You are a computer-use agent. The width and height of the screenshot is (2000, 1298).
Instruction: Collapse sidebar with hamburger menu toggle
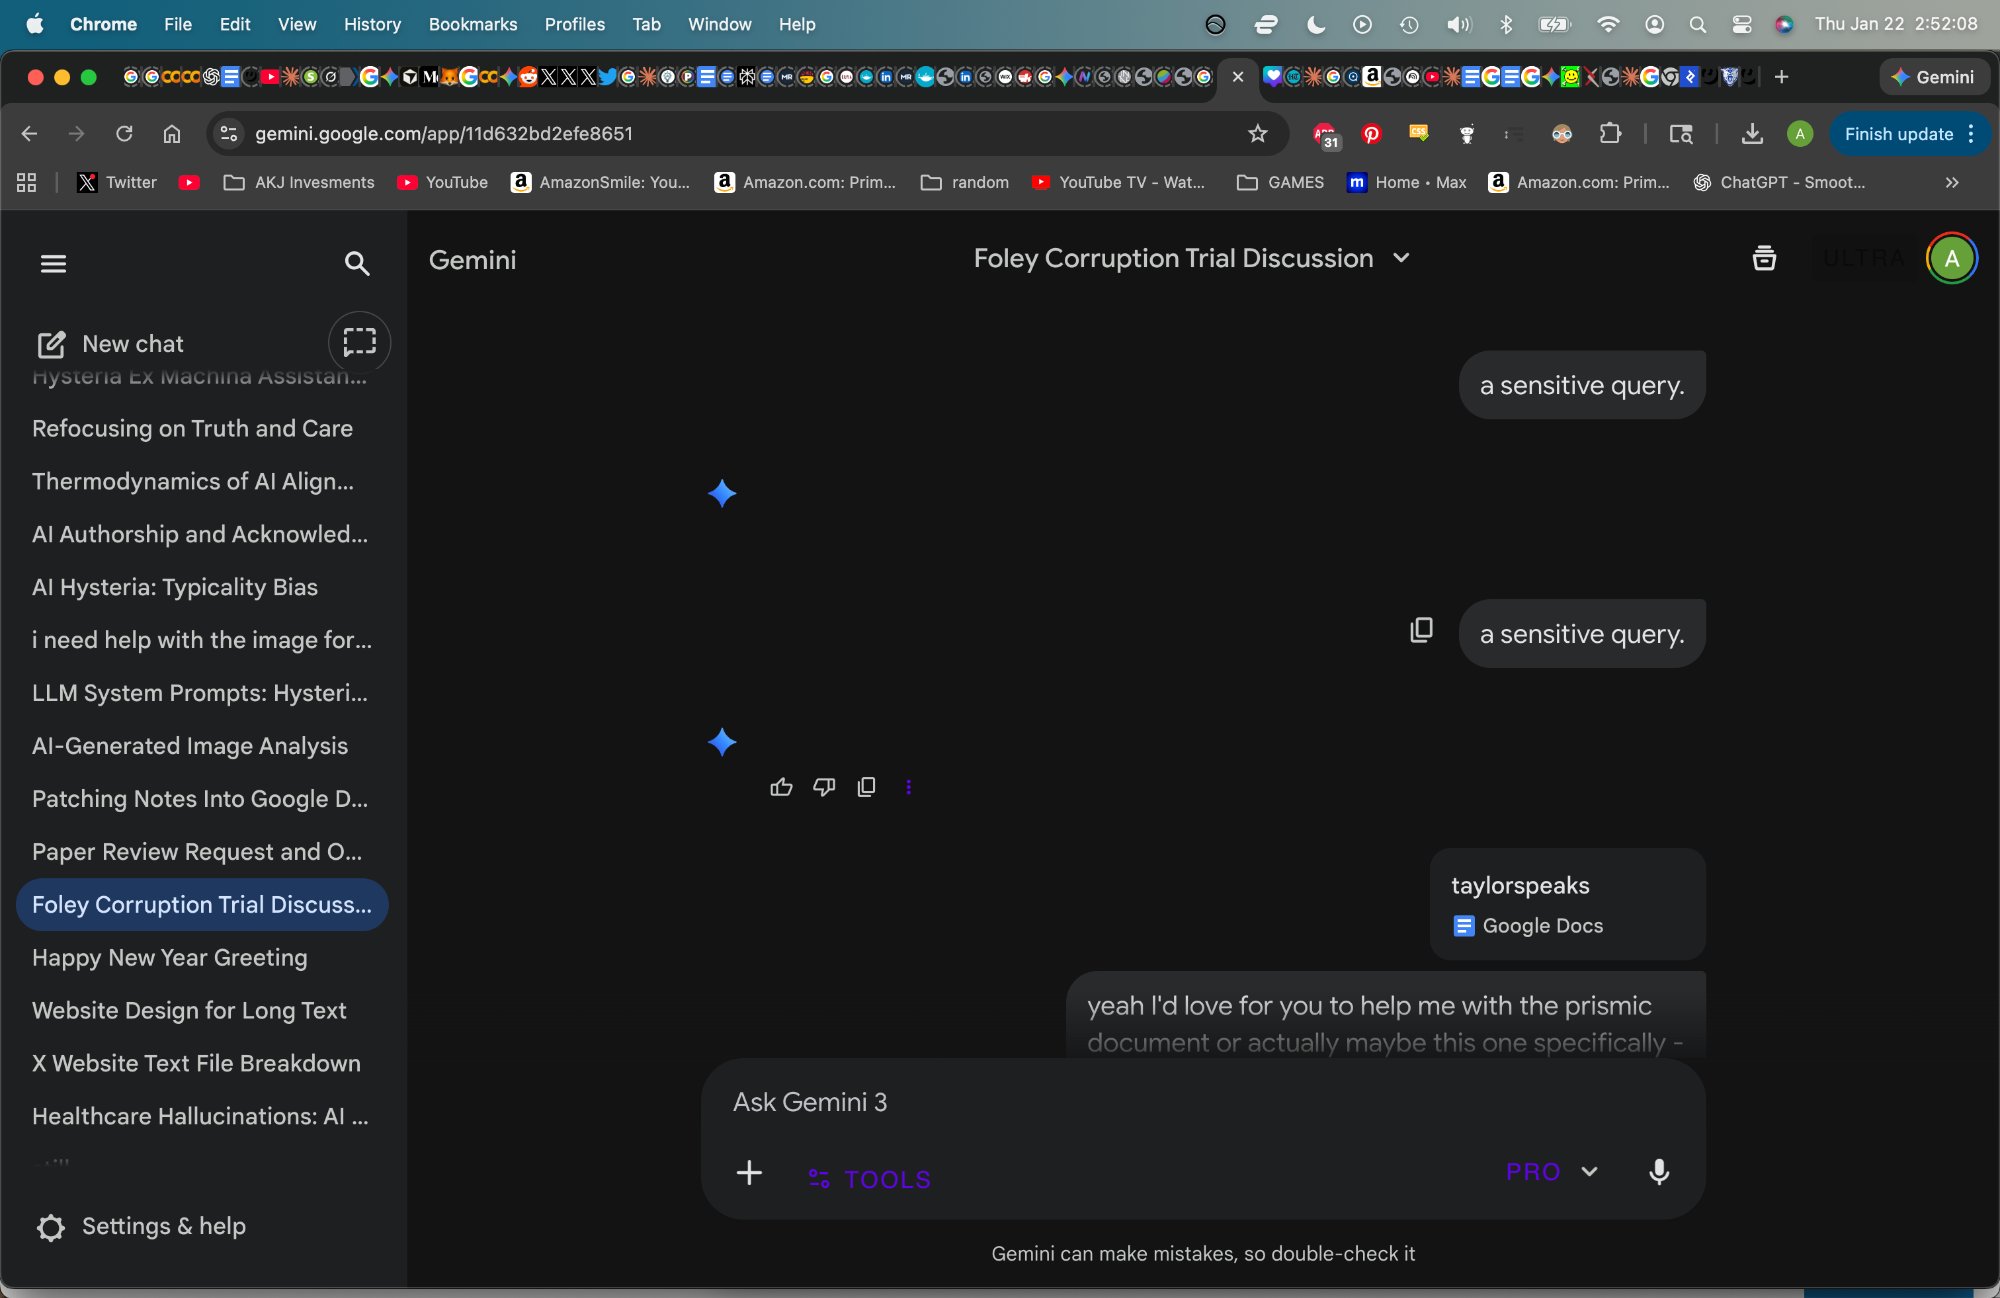click(x=53, y=263)
